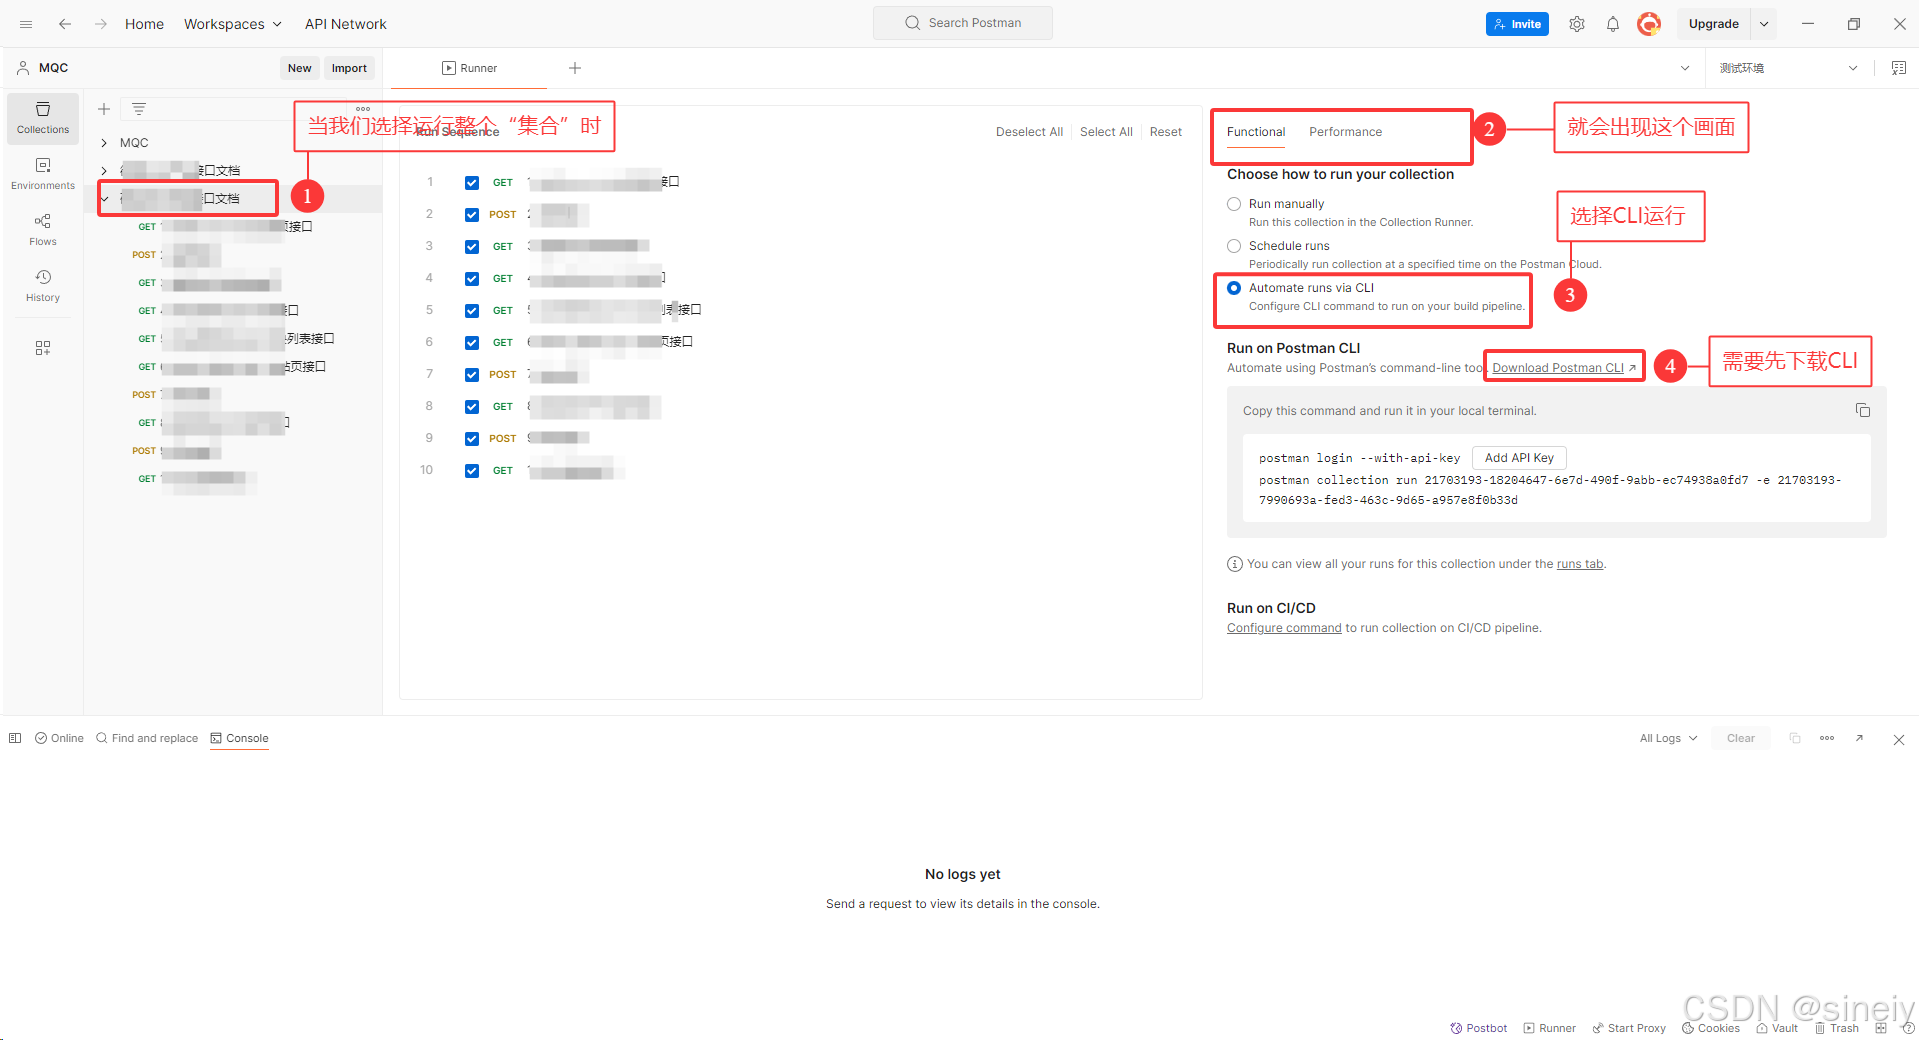Select the Run manually radio option
This screenshot has height=1040, width=1919.
pyautogui.click(x=1234, y=204)
